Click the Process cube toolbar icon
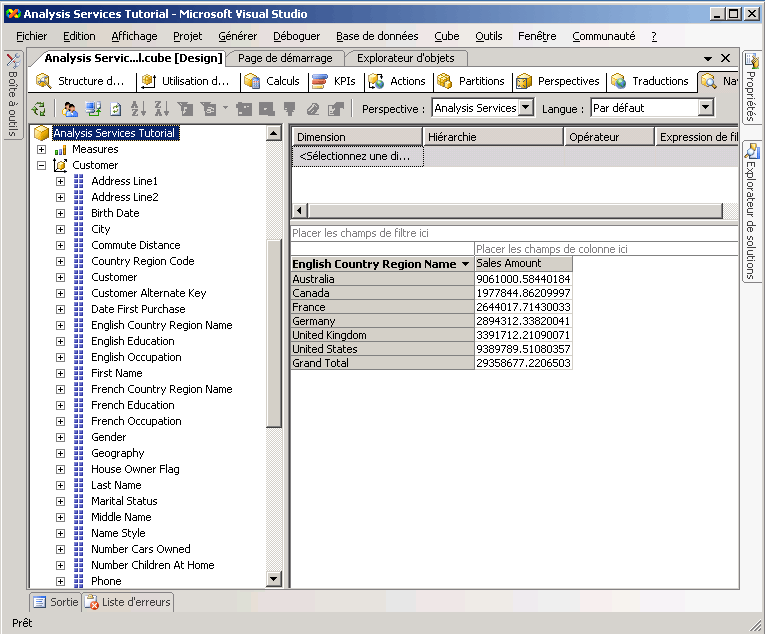Screen dimensions: 765x634 (x=39, y=109)
